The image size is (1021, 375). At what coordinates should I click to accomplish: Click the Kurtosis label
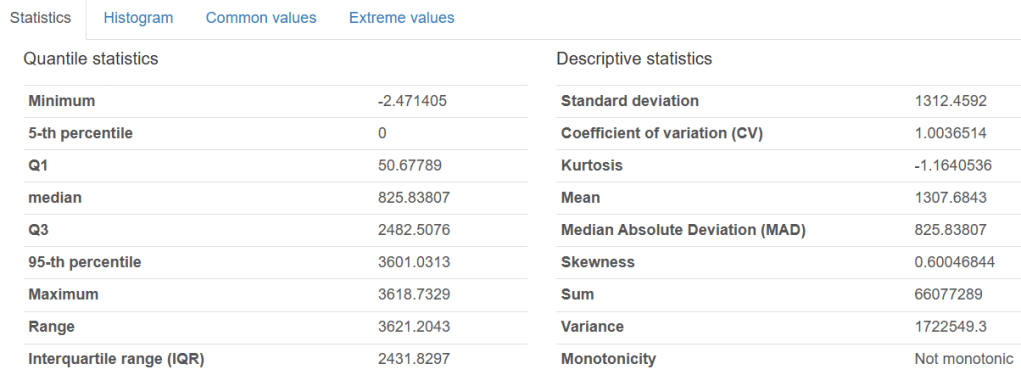tap(592, 165)
